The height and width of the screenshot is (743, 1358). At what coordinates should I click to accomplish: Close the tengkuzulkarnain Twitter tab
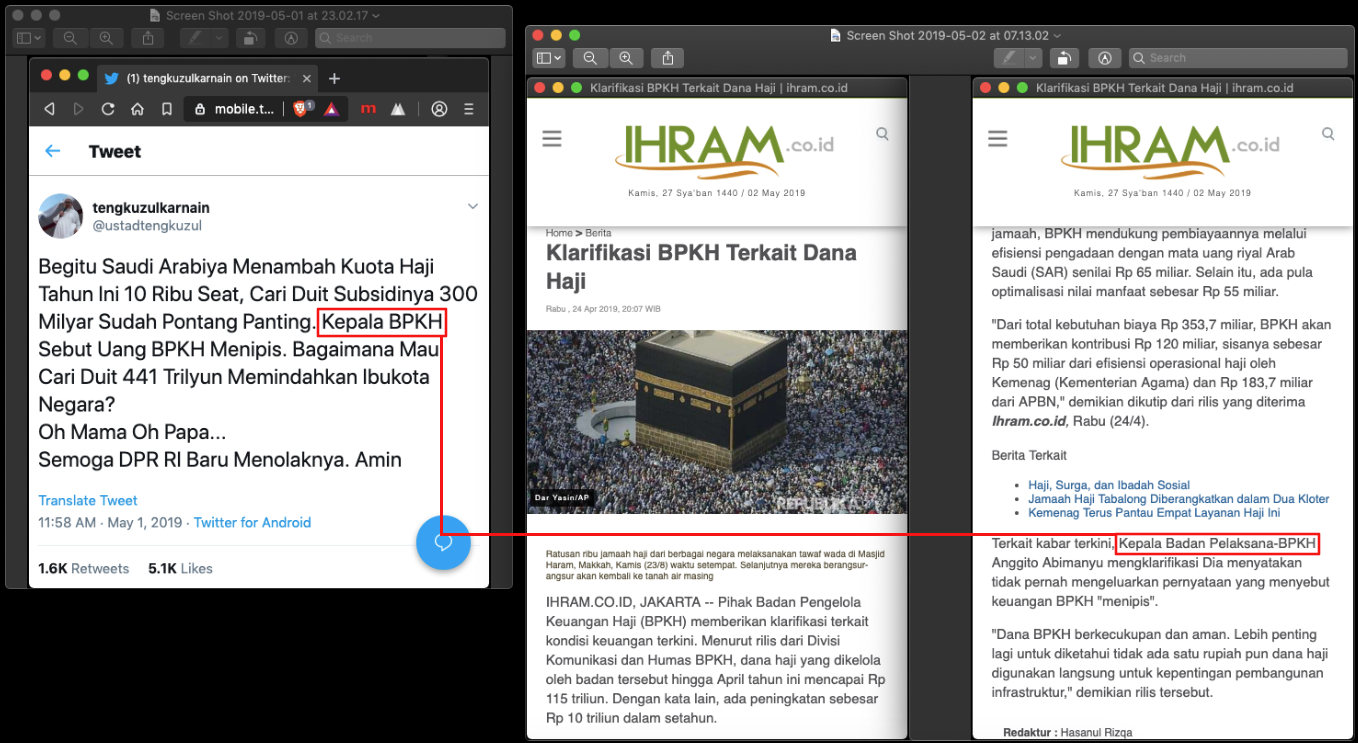(306, 78)
